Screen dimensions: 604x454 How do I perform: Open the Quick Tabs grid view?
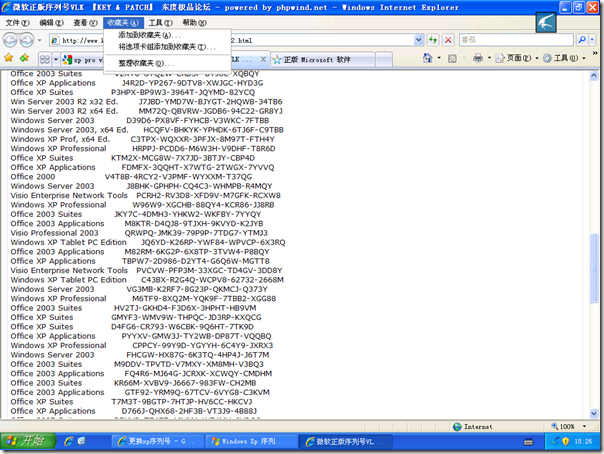pyautogui.click(x=45, y=59)
